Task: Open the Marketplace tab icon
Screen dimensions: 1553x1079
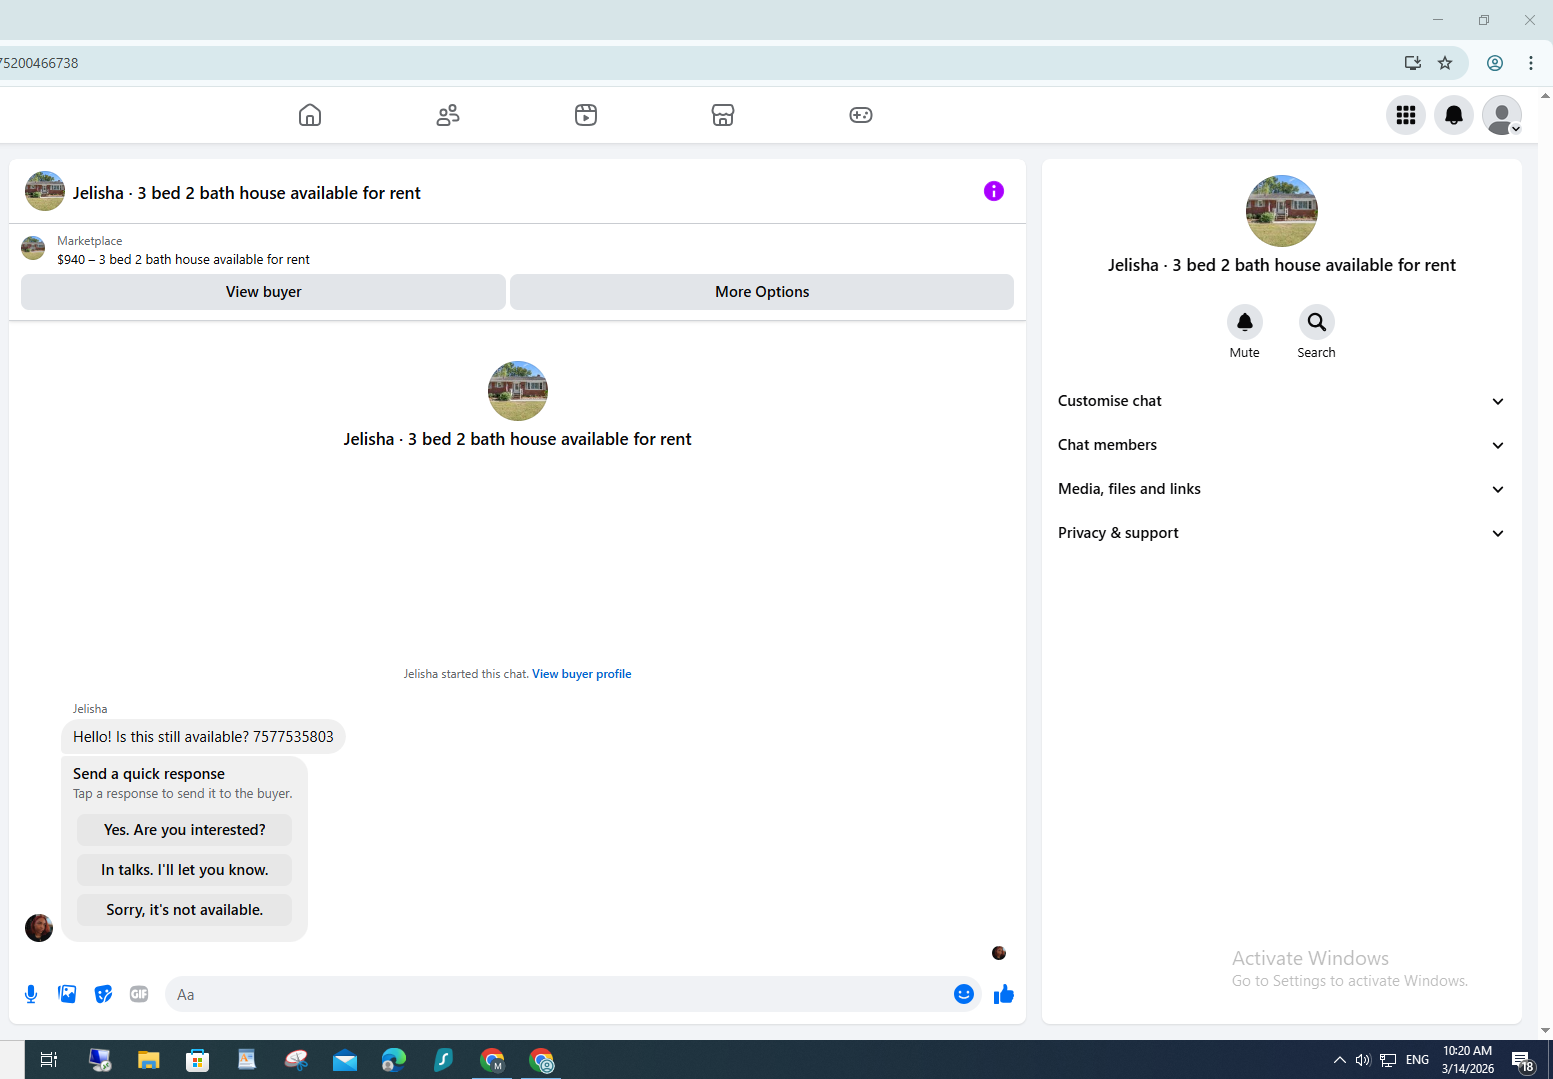Action: [x=723, y=115]
